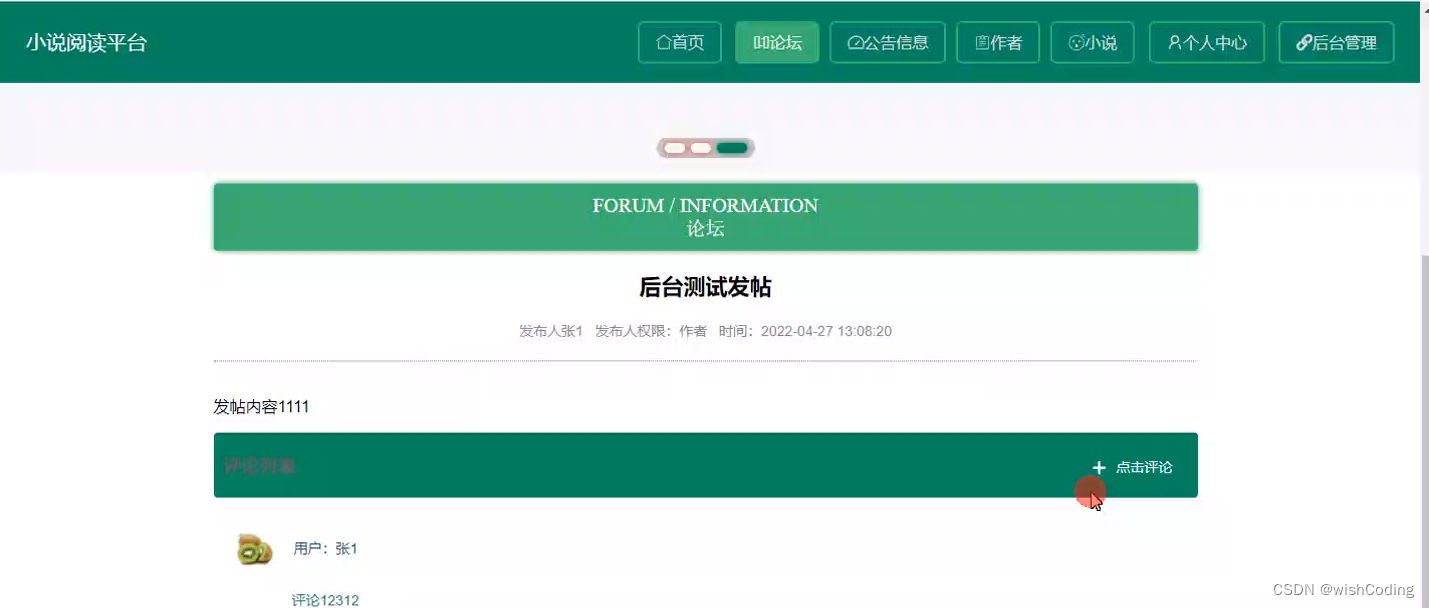1429x608 pixels.
Task: Open the announcement icon on 公告信息
Action: tap(858, 42)
